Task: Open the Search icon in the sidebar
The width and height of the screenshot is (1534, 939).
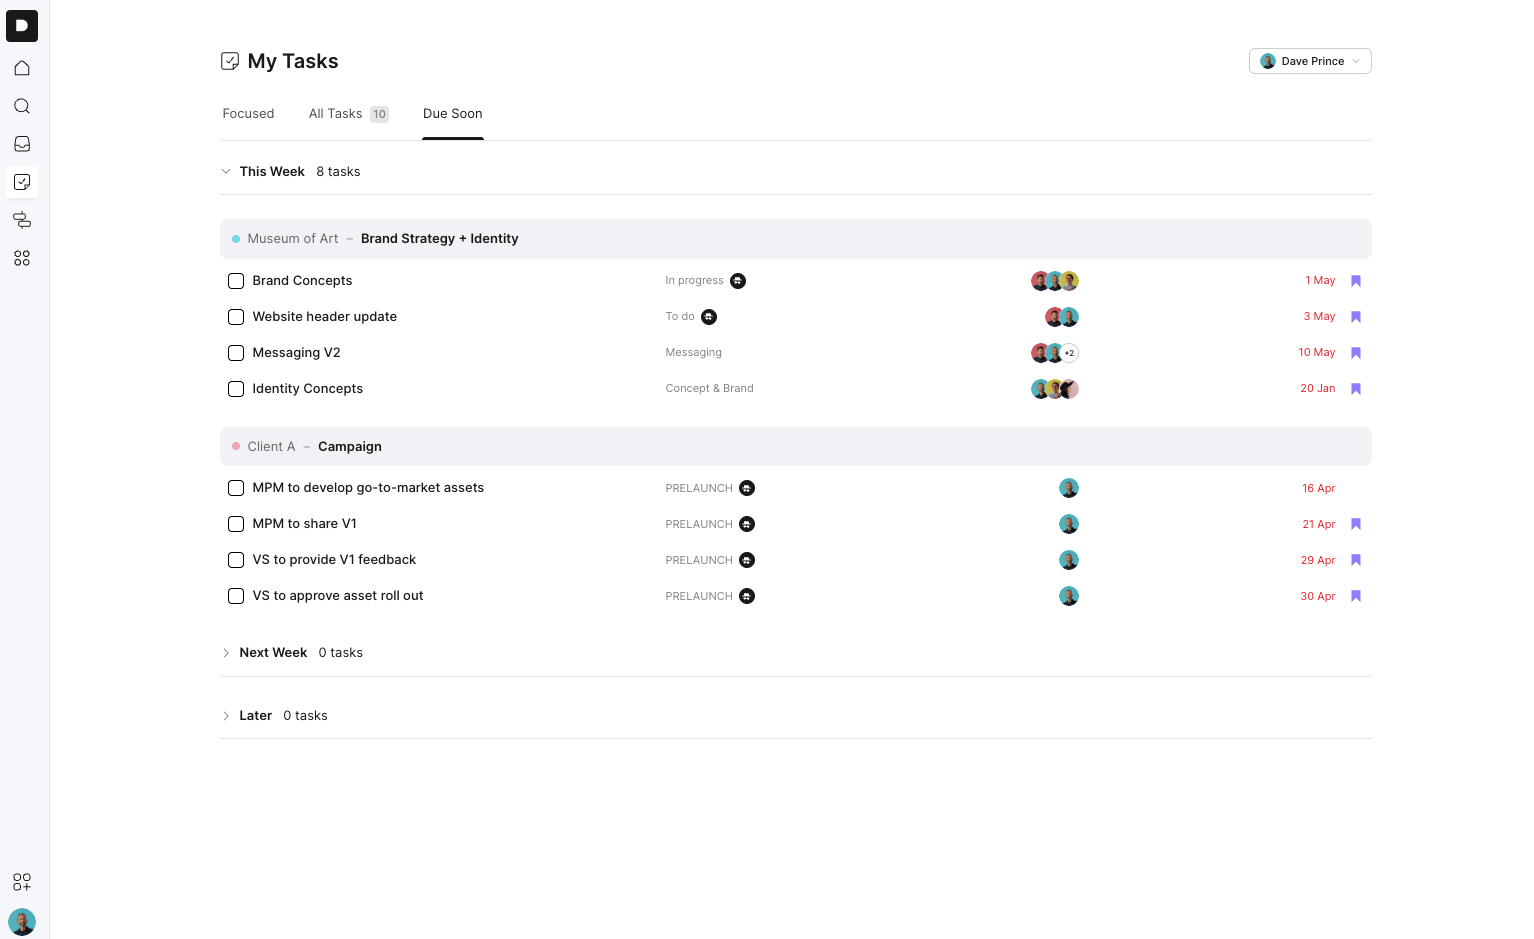Action: coord(22,106)
